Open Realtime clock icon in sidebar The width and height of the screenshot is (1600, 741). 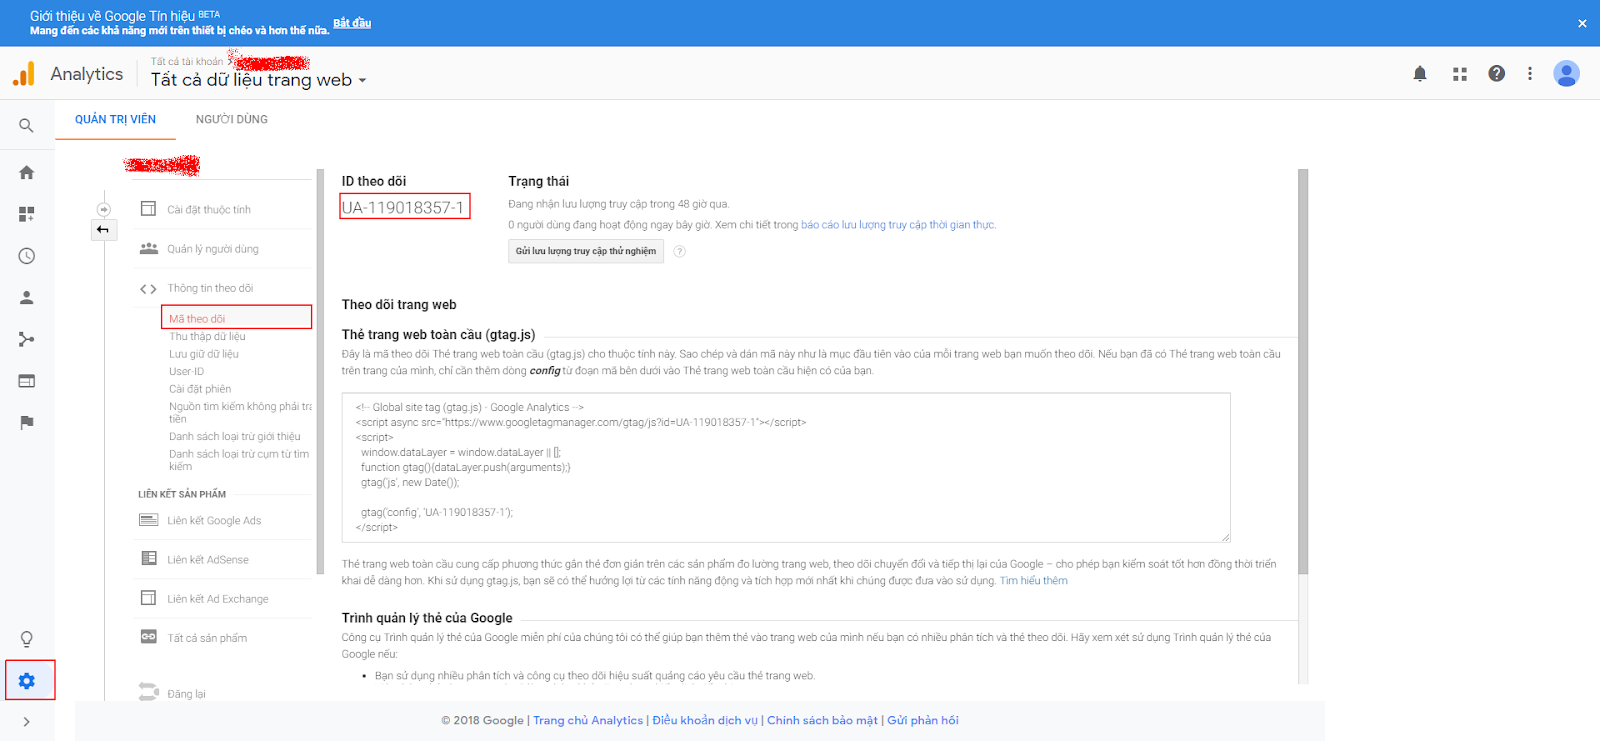pos(27,256)
